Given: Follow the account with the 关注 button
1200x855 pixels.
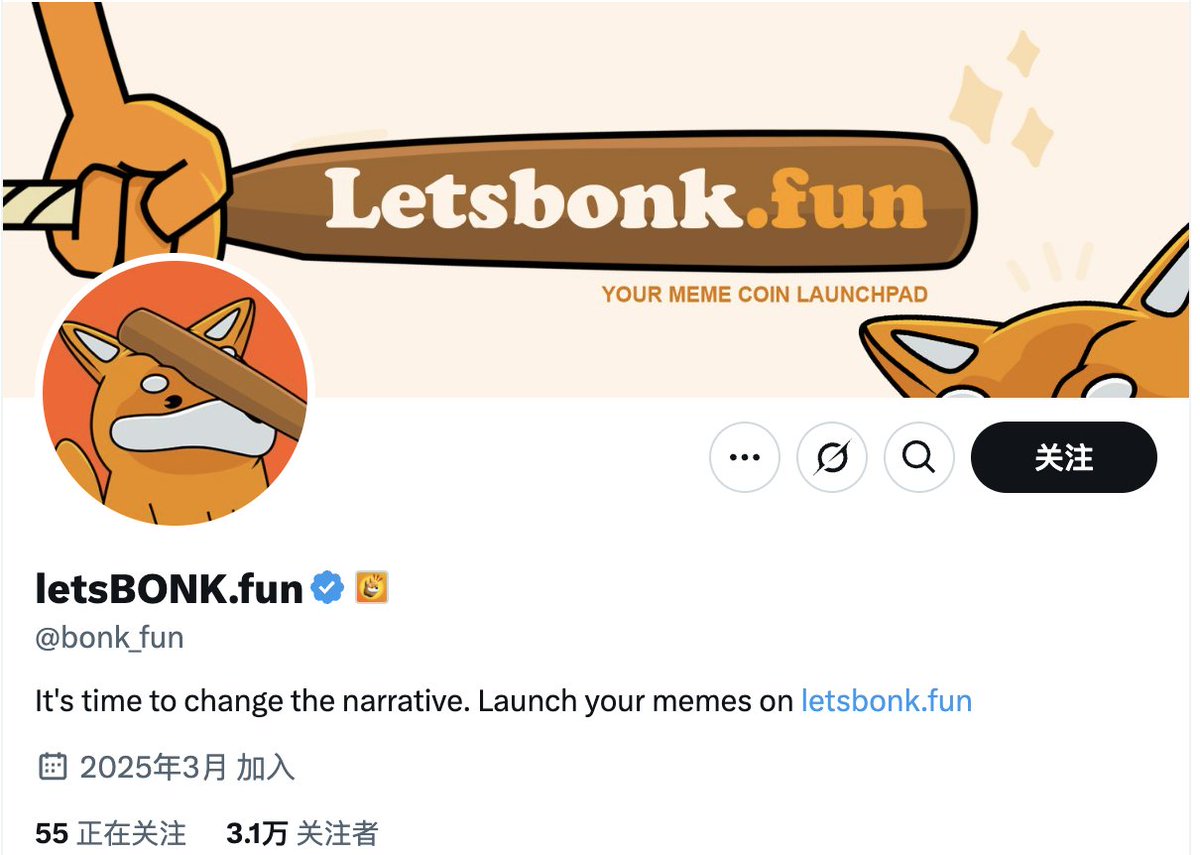Looking at the screenshot, I should click(1064, 457).
